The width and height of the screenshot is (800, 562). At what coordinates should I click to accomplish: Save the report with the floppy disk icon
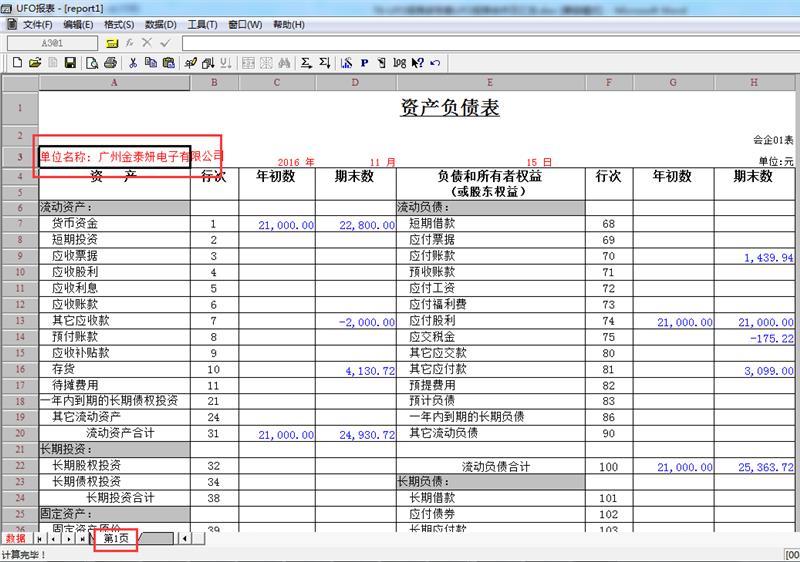click(x=70, y=63)
